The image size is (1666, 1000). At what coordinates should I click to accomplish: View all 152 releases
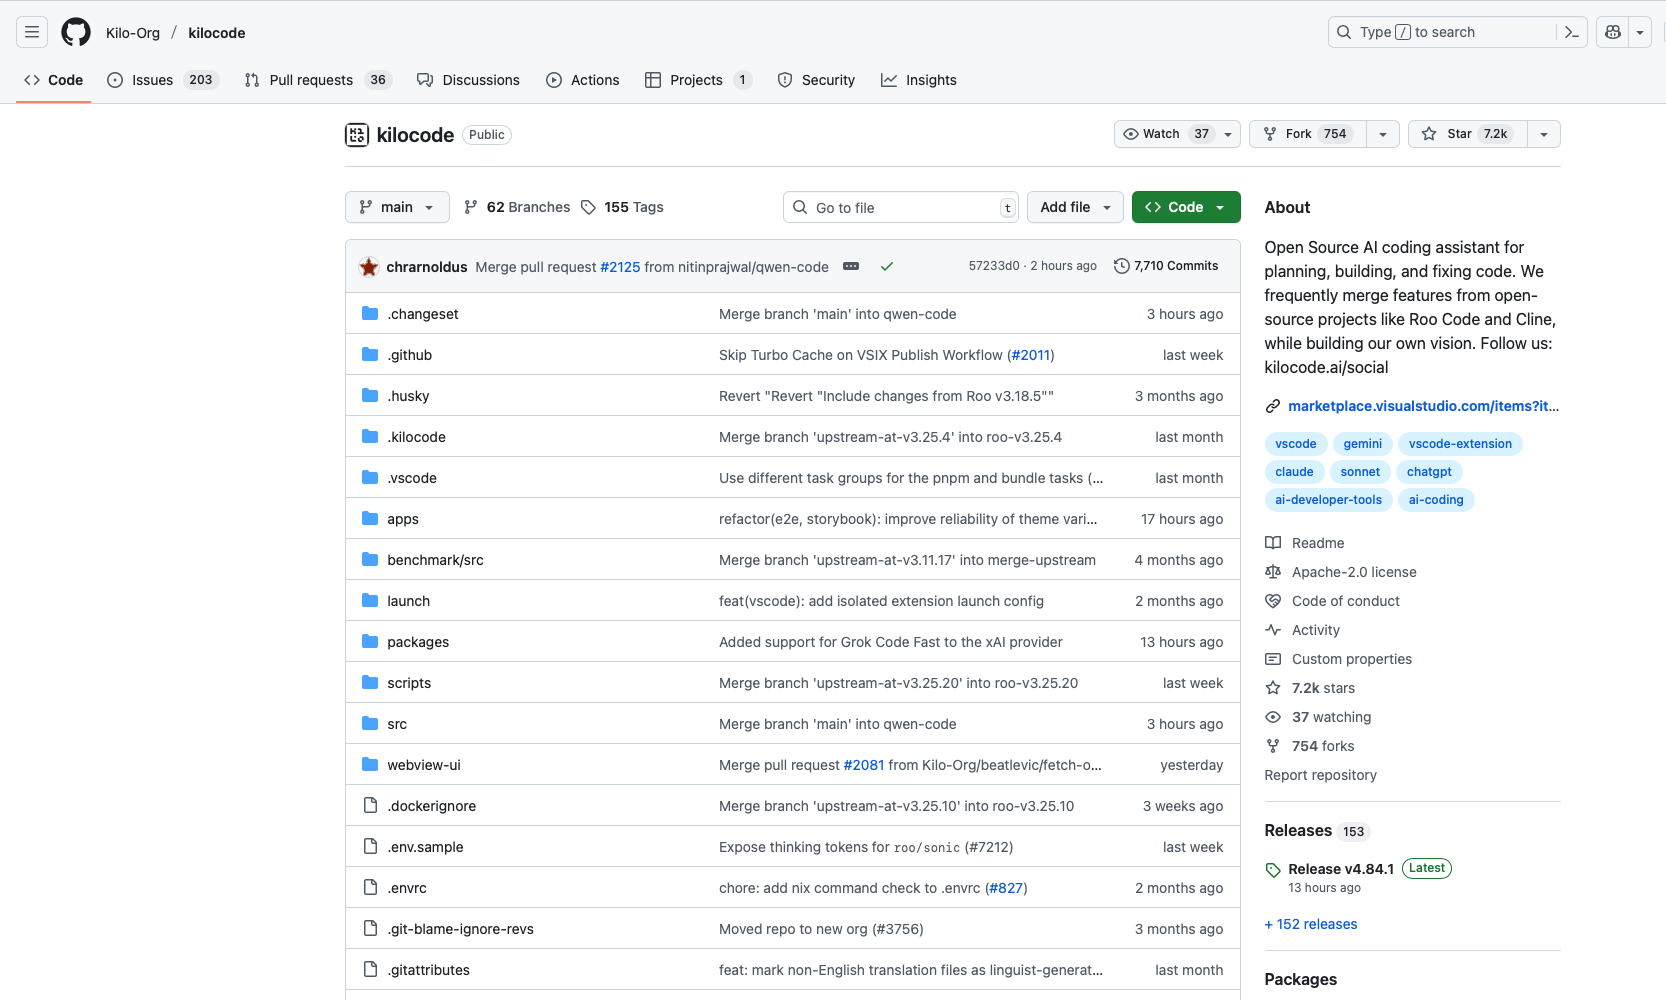1311,924
